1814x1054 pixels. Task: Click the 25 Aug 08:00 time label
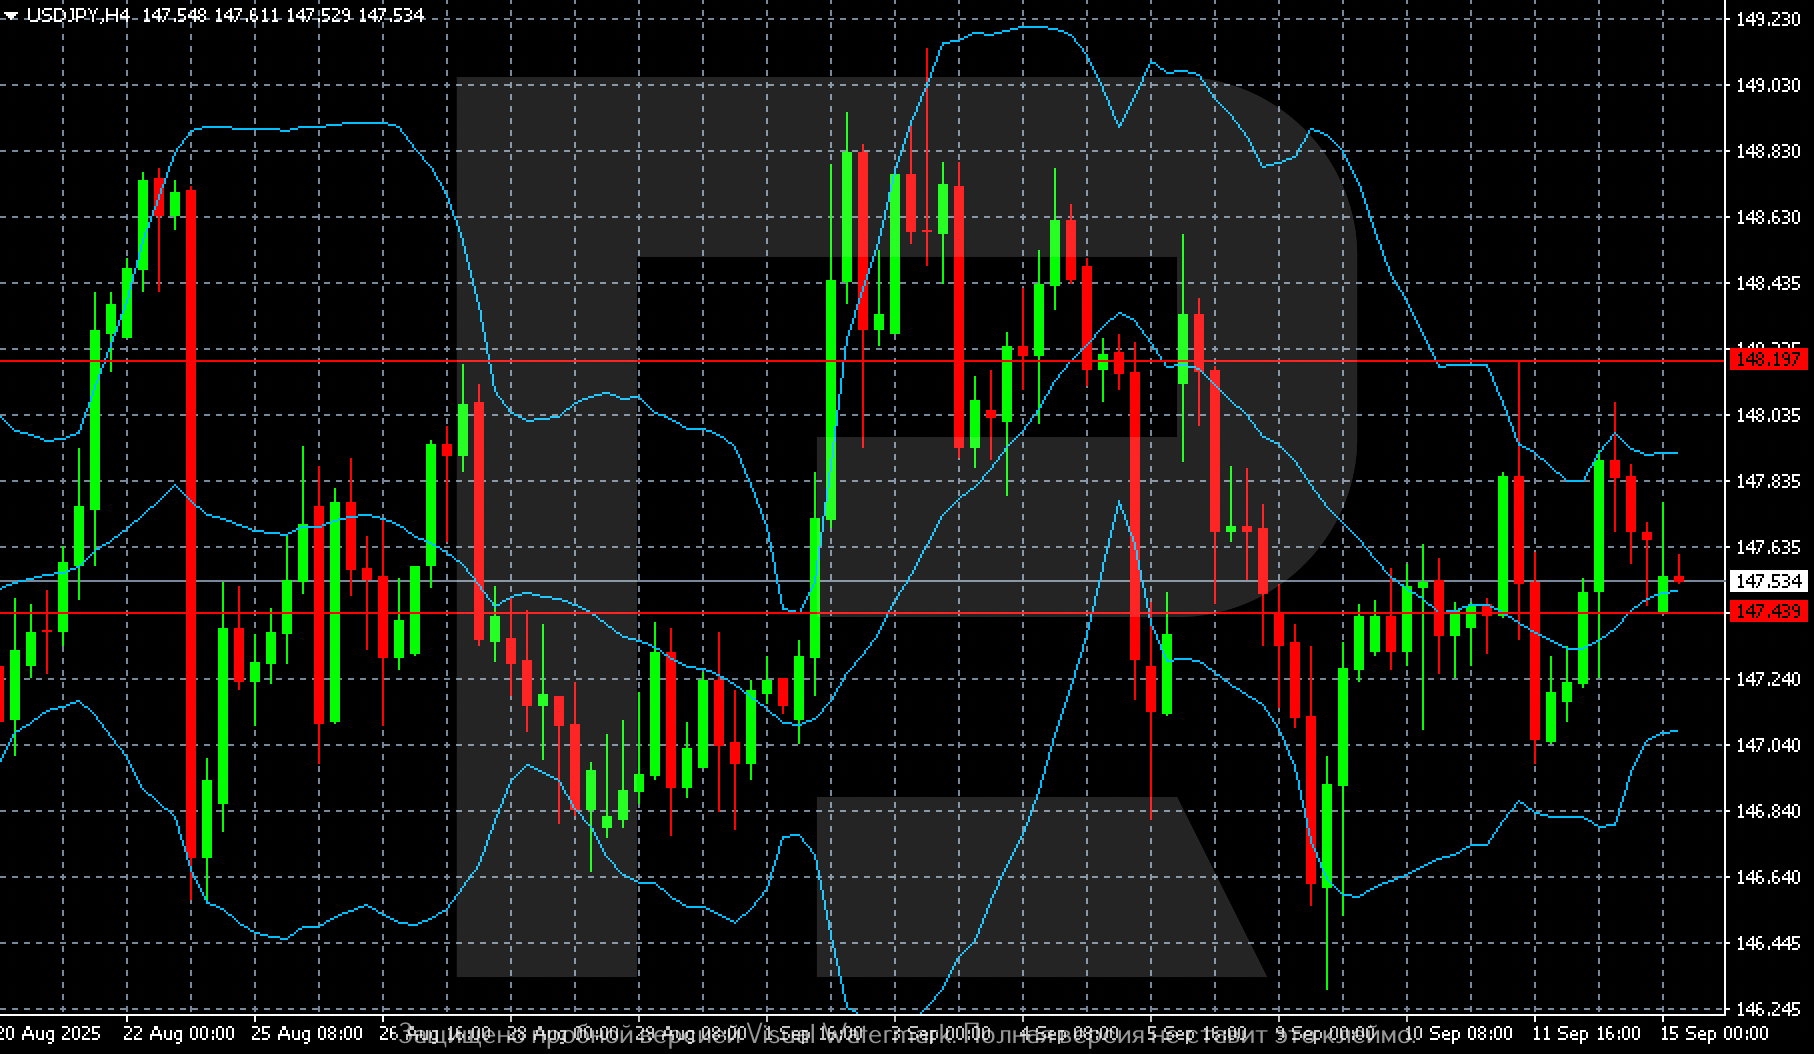[307, 1033]
